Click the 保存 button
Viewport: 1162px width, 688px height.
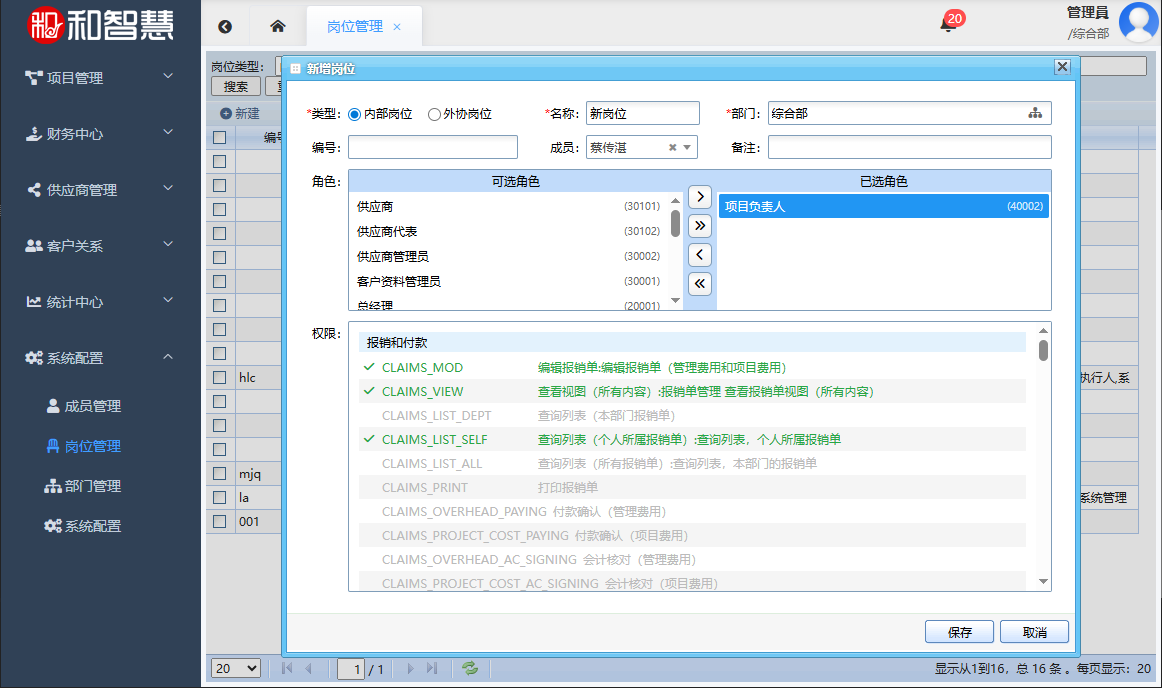point(960,632)
